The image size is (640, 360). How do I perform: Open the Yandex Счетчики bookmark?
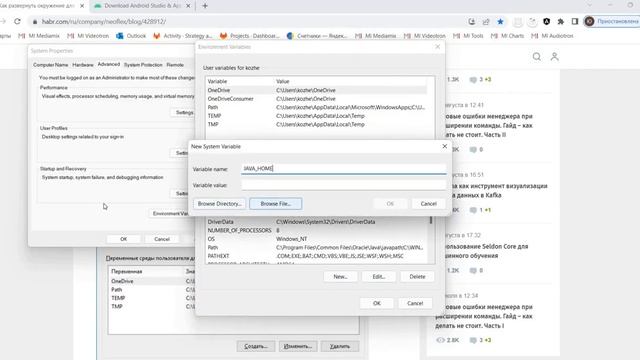[317, 36]
